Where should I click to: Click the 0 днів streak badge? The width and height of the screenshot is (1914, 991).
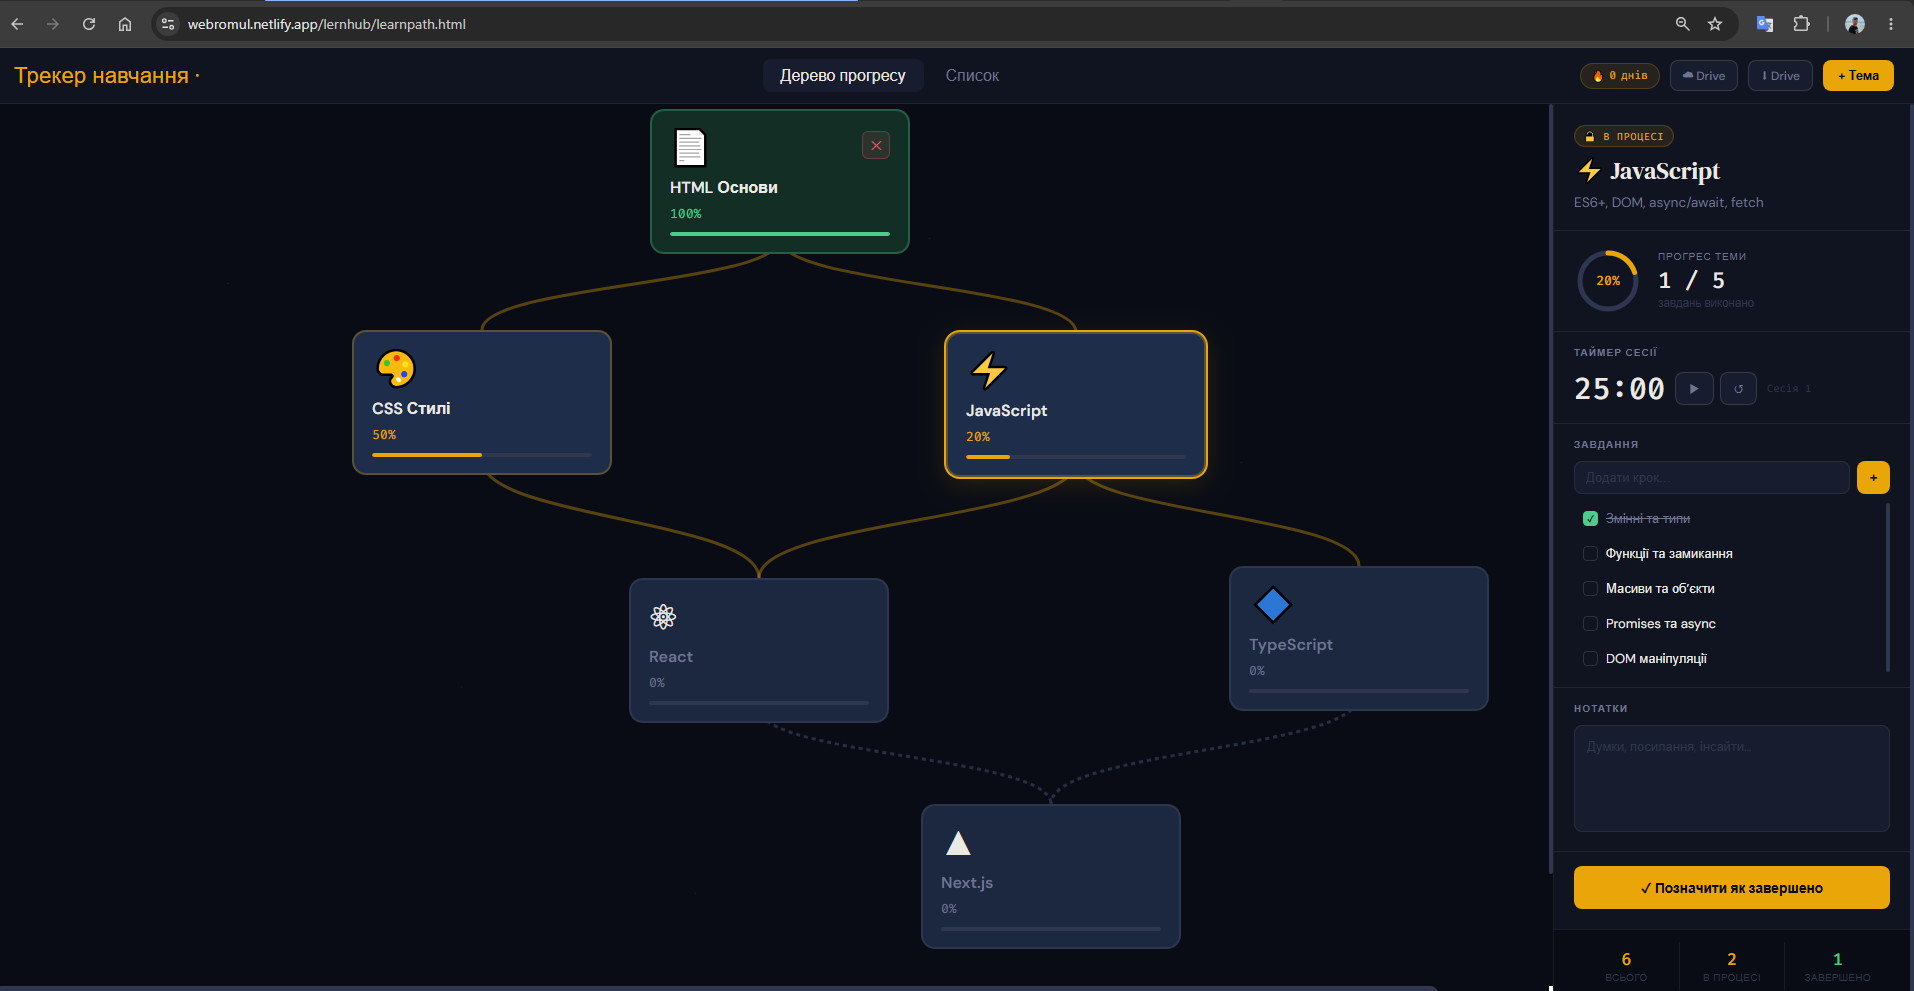click(x=1620, y=76)
